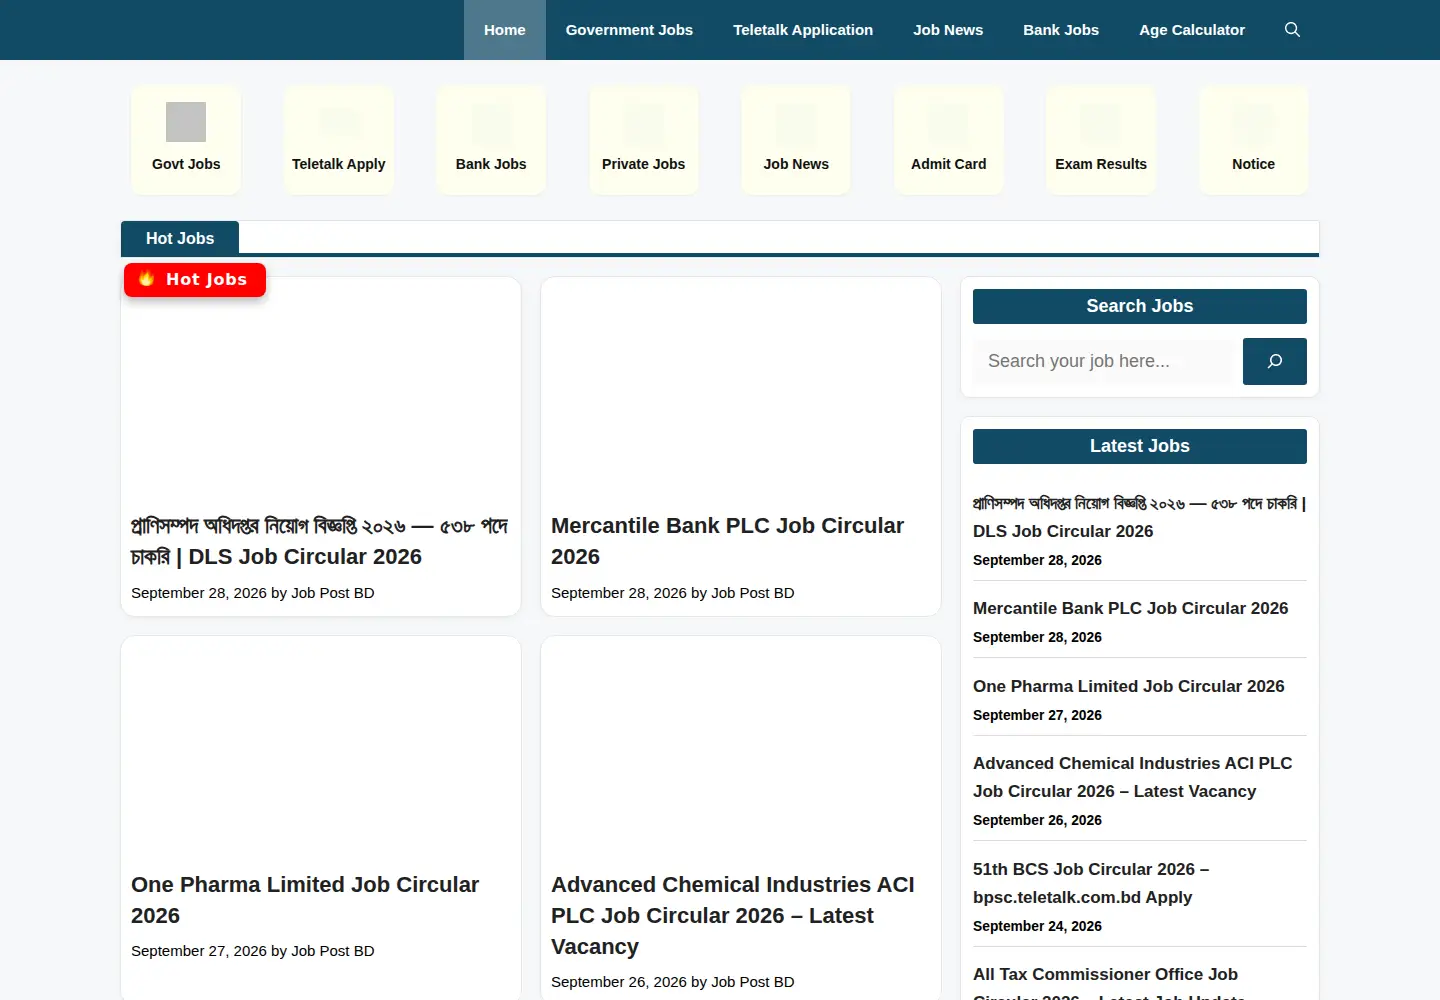Go to the Home menu item
1440x1000 pixels.
click(x=505, y=30)
